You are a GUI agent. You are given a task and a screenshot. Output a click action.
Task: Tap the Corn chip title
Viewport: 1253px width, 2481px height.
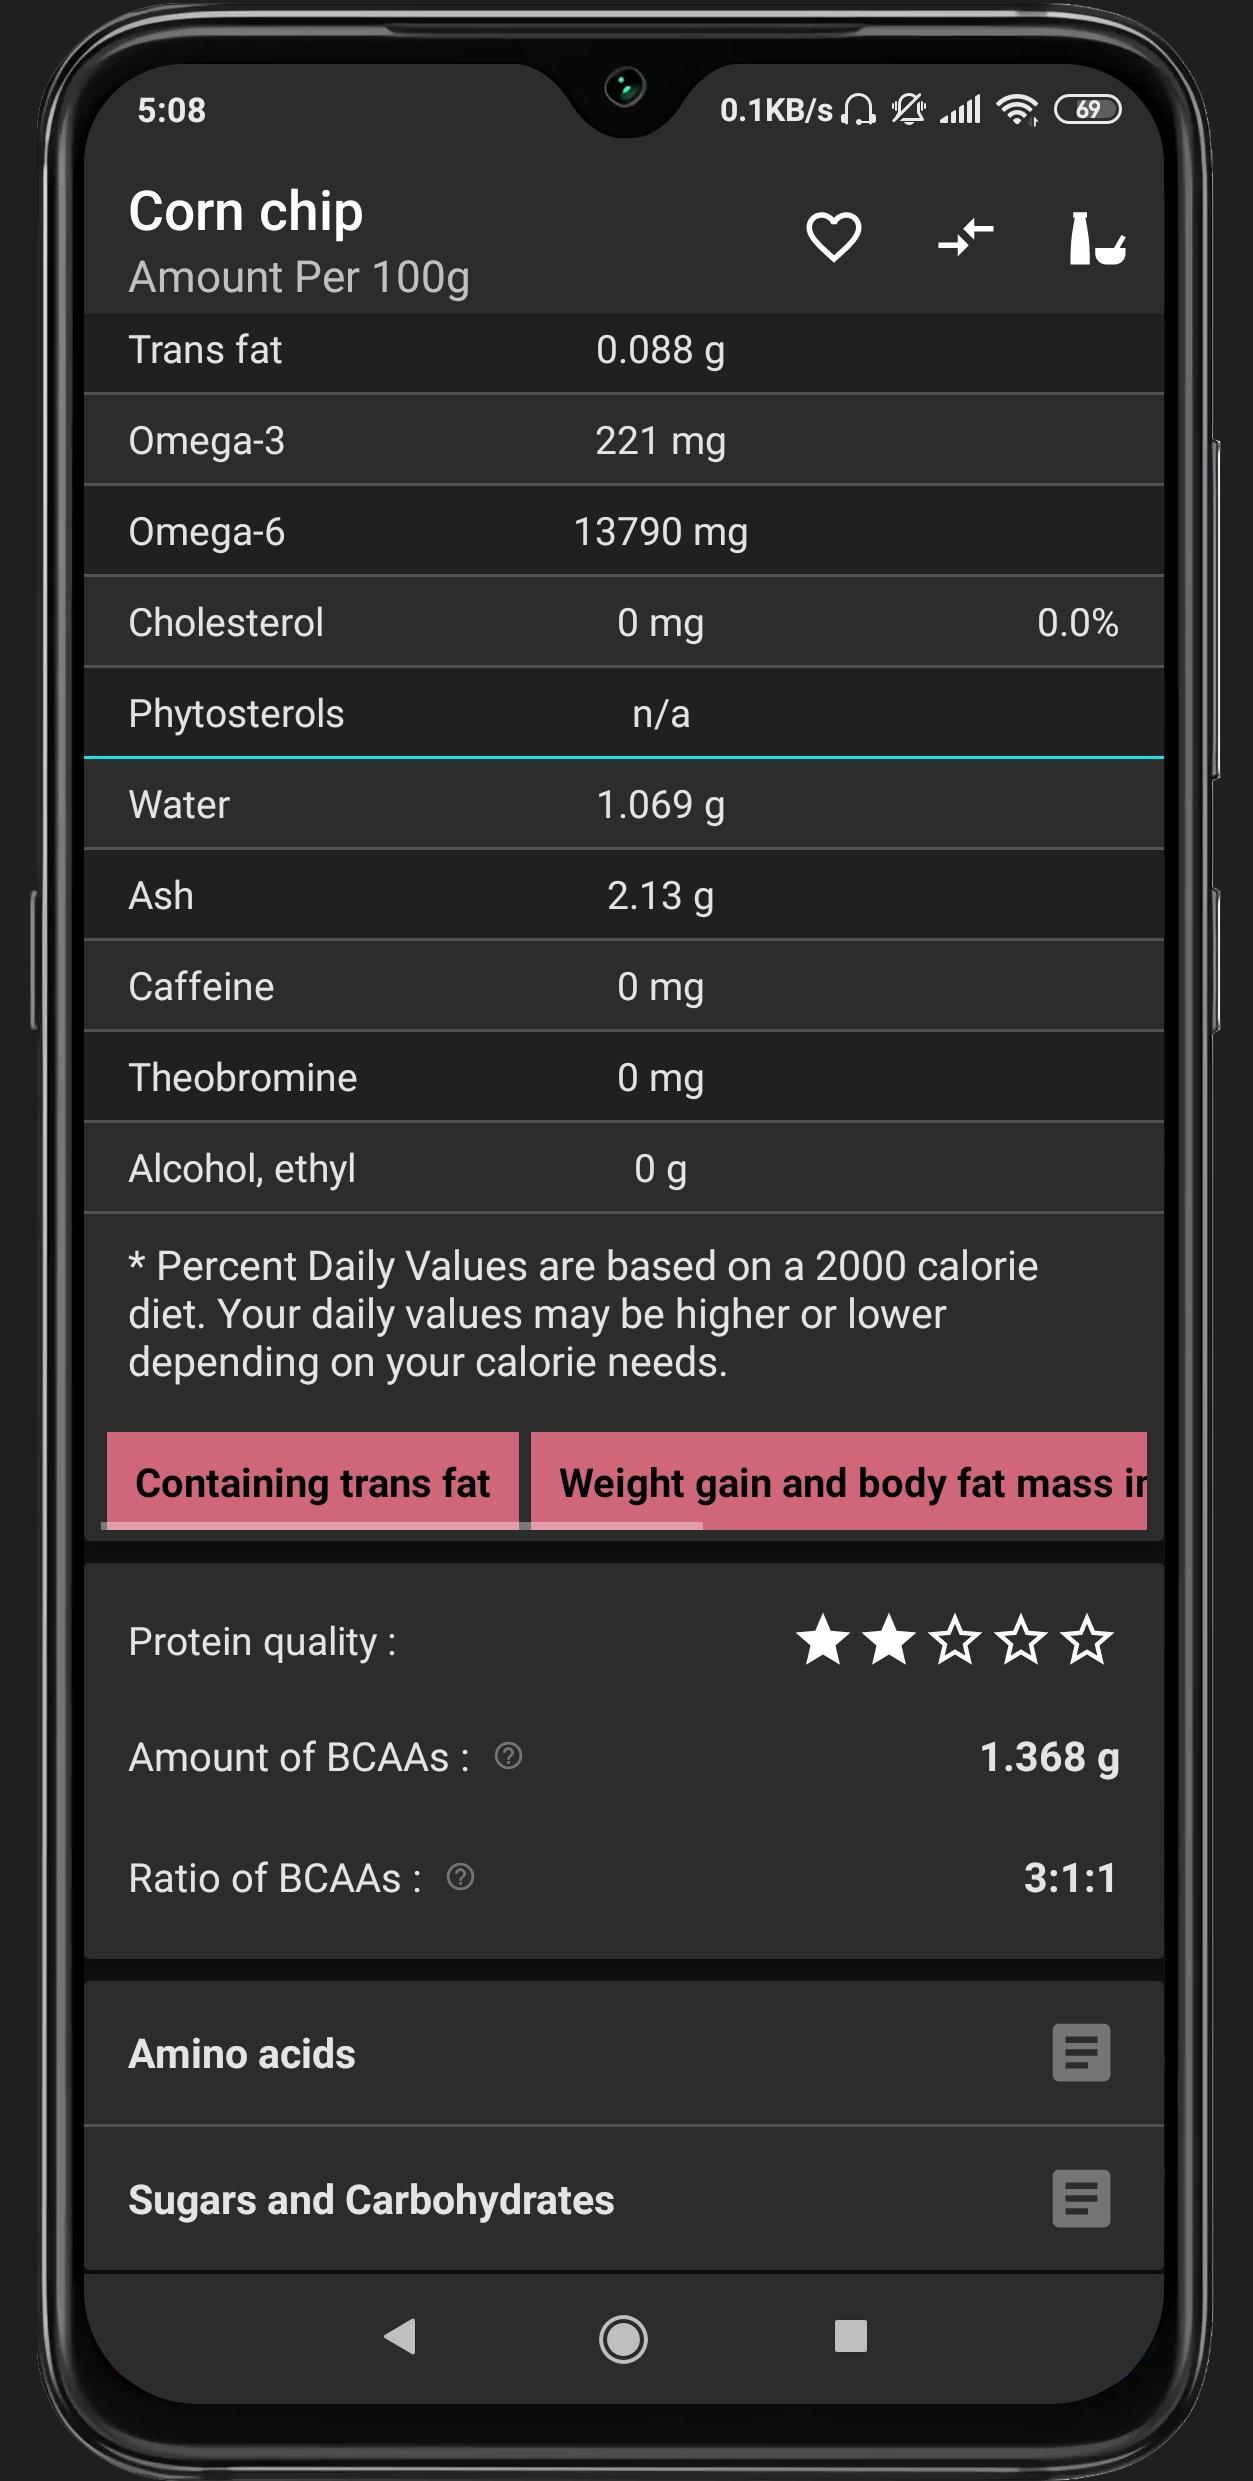pyautogui.click(x=246, y=212)
